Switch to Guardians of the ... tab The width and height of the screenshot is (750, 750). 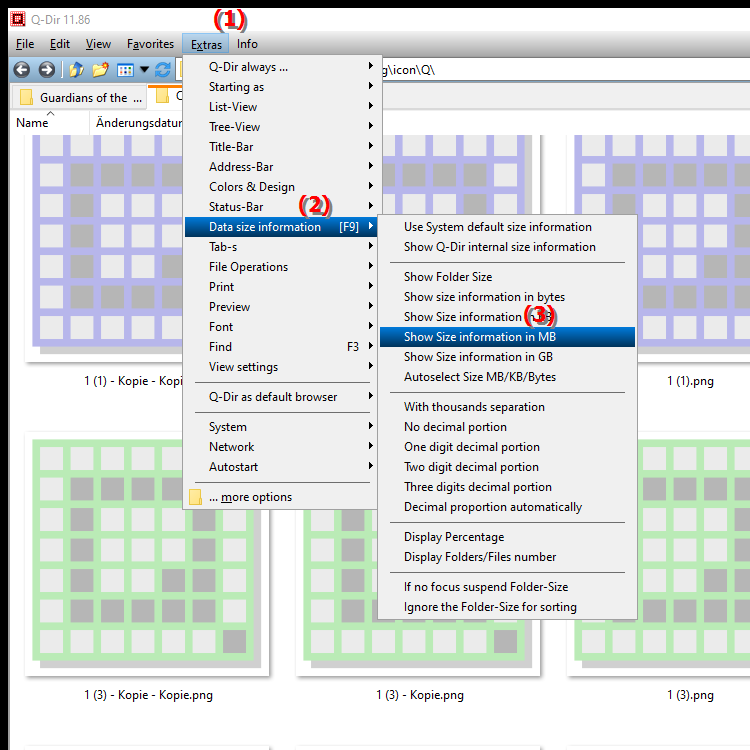click(78, 98)
